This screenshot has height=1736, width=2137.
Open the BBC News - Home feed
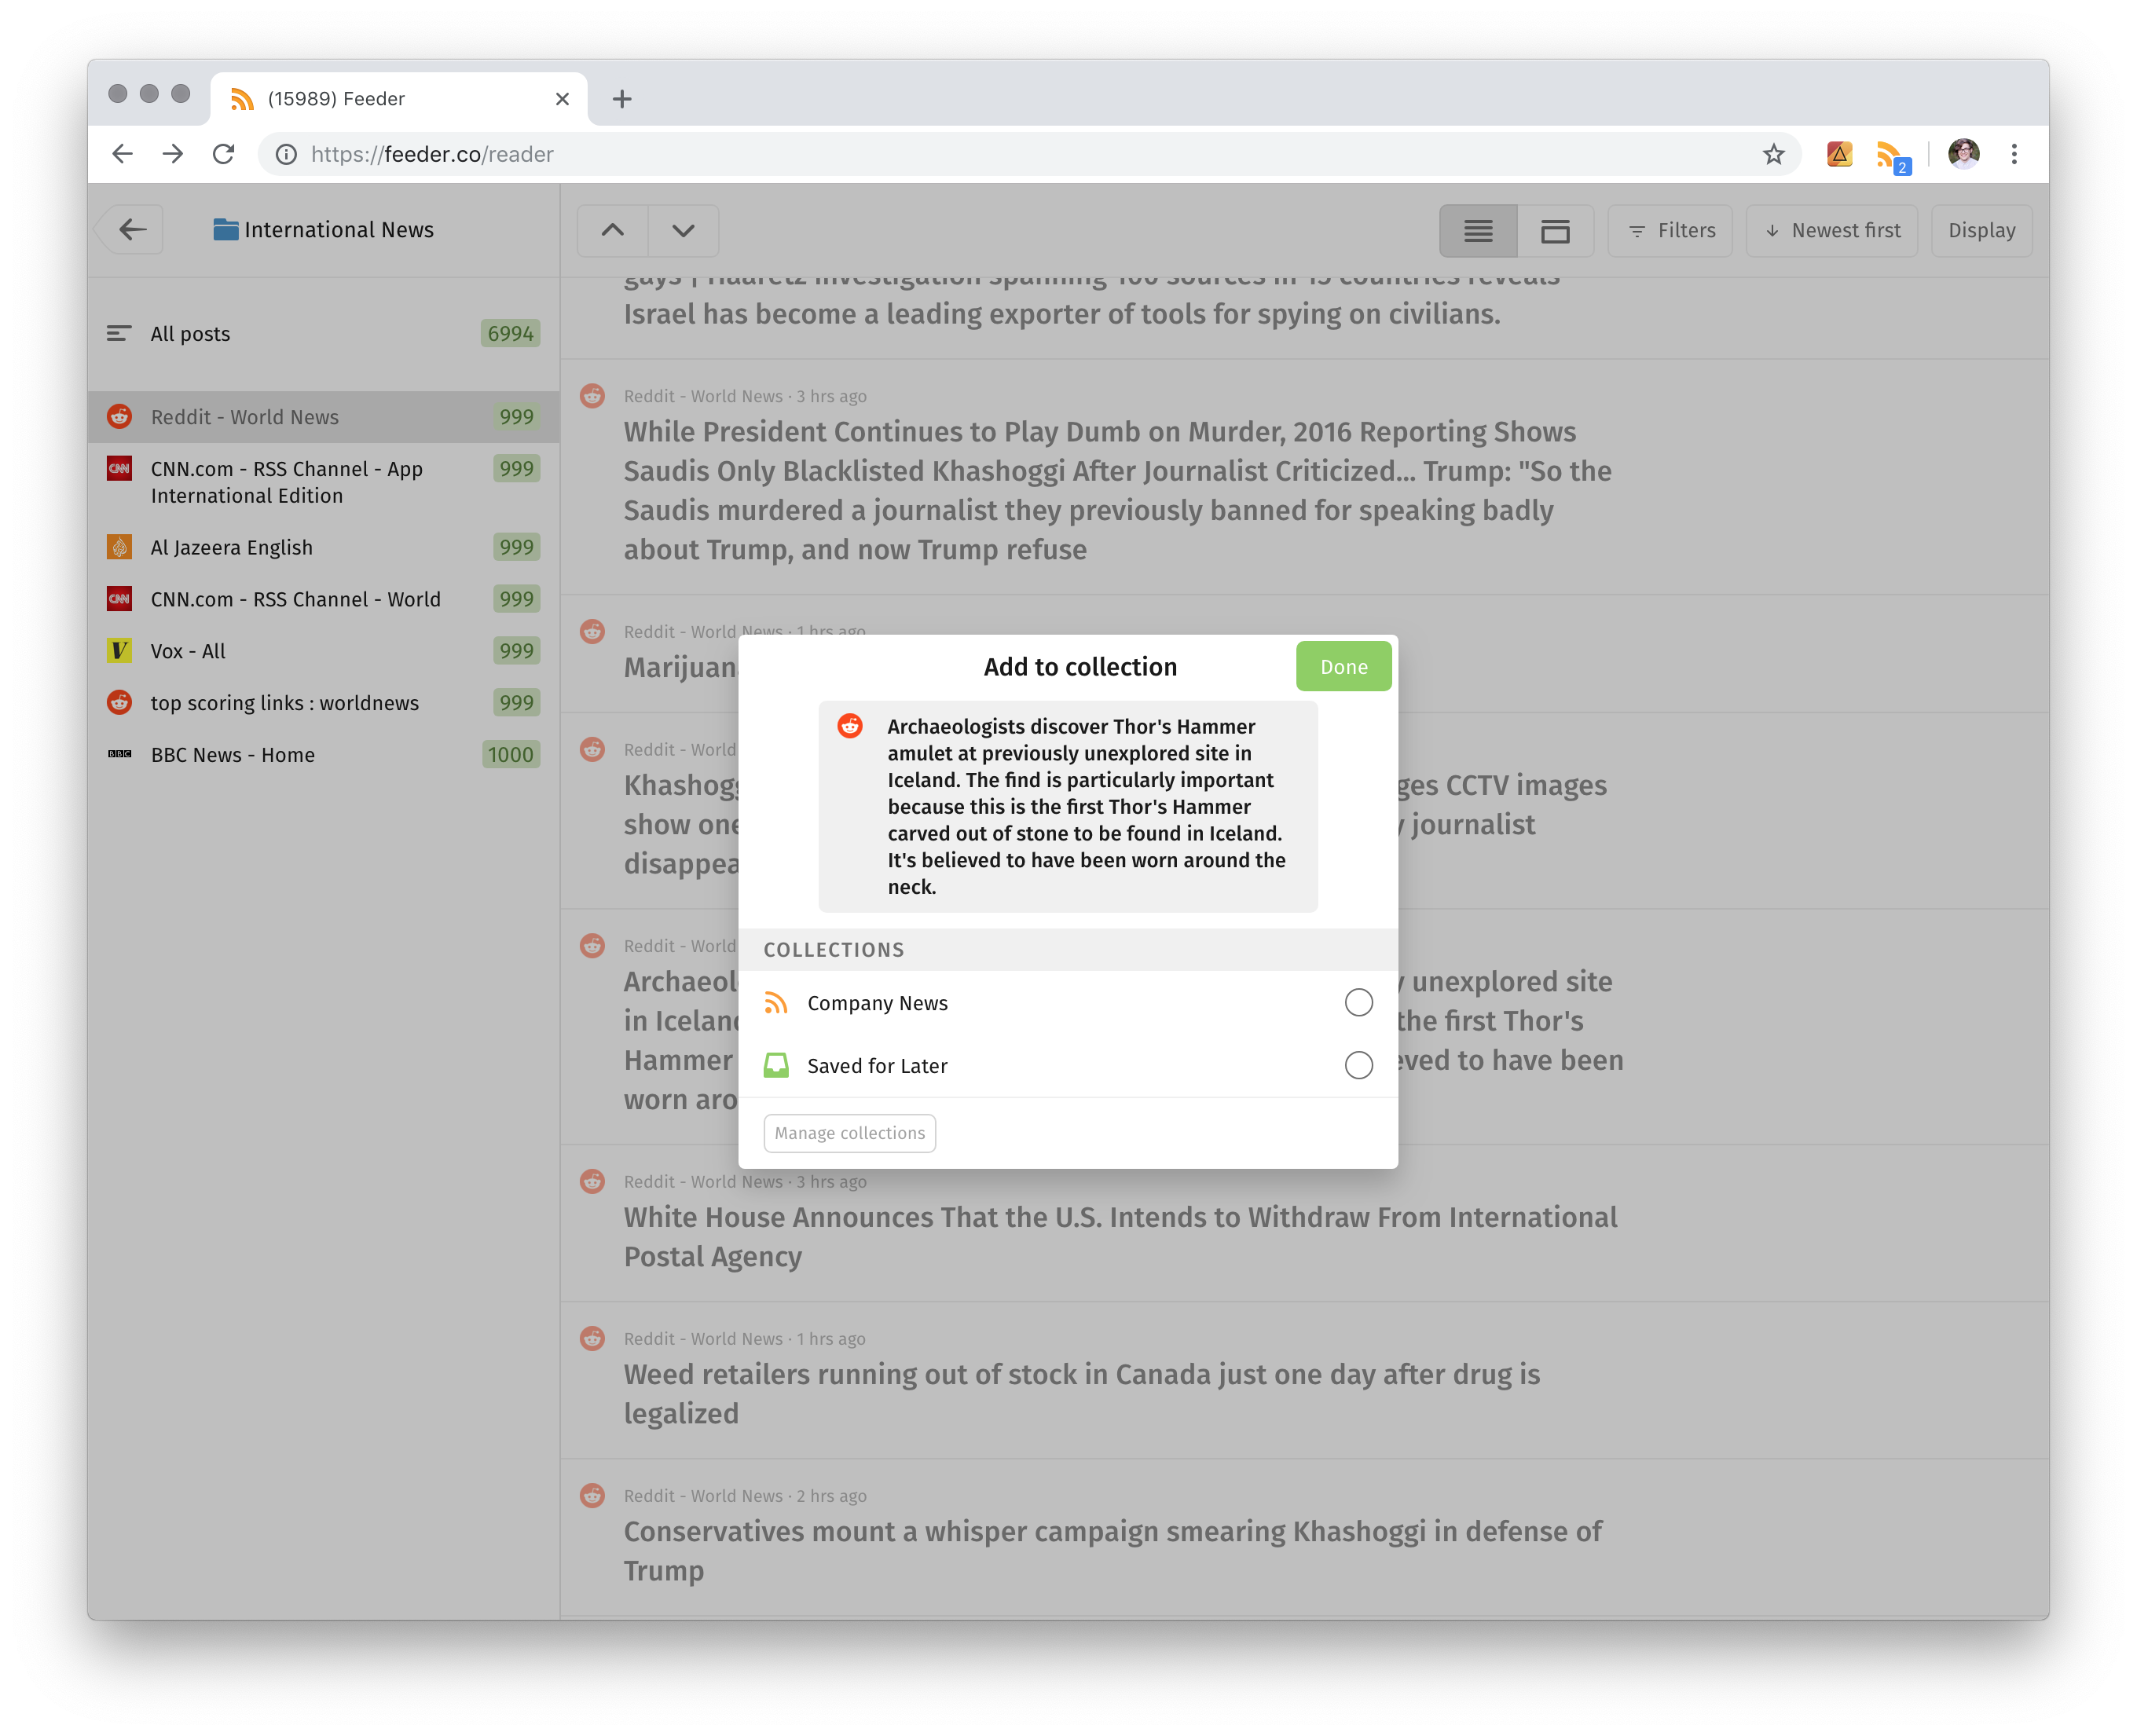pyautogui.click(x=323, y=755)
